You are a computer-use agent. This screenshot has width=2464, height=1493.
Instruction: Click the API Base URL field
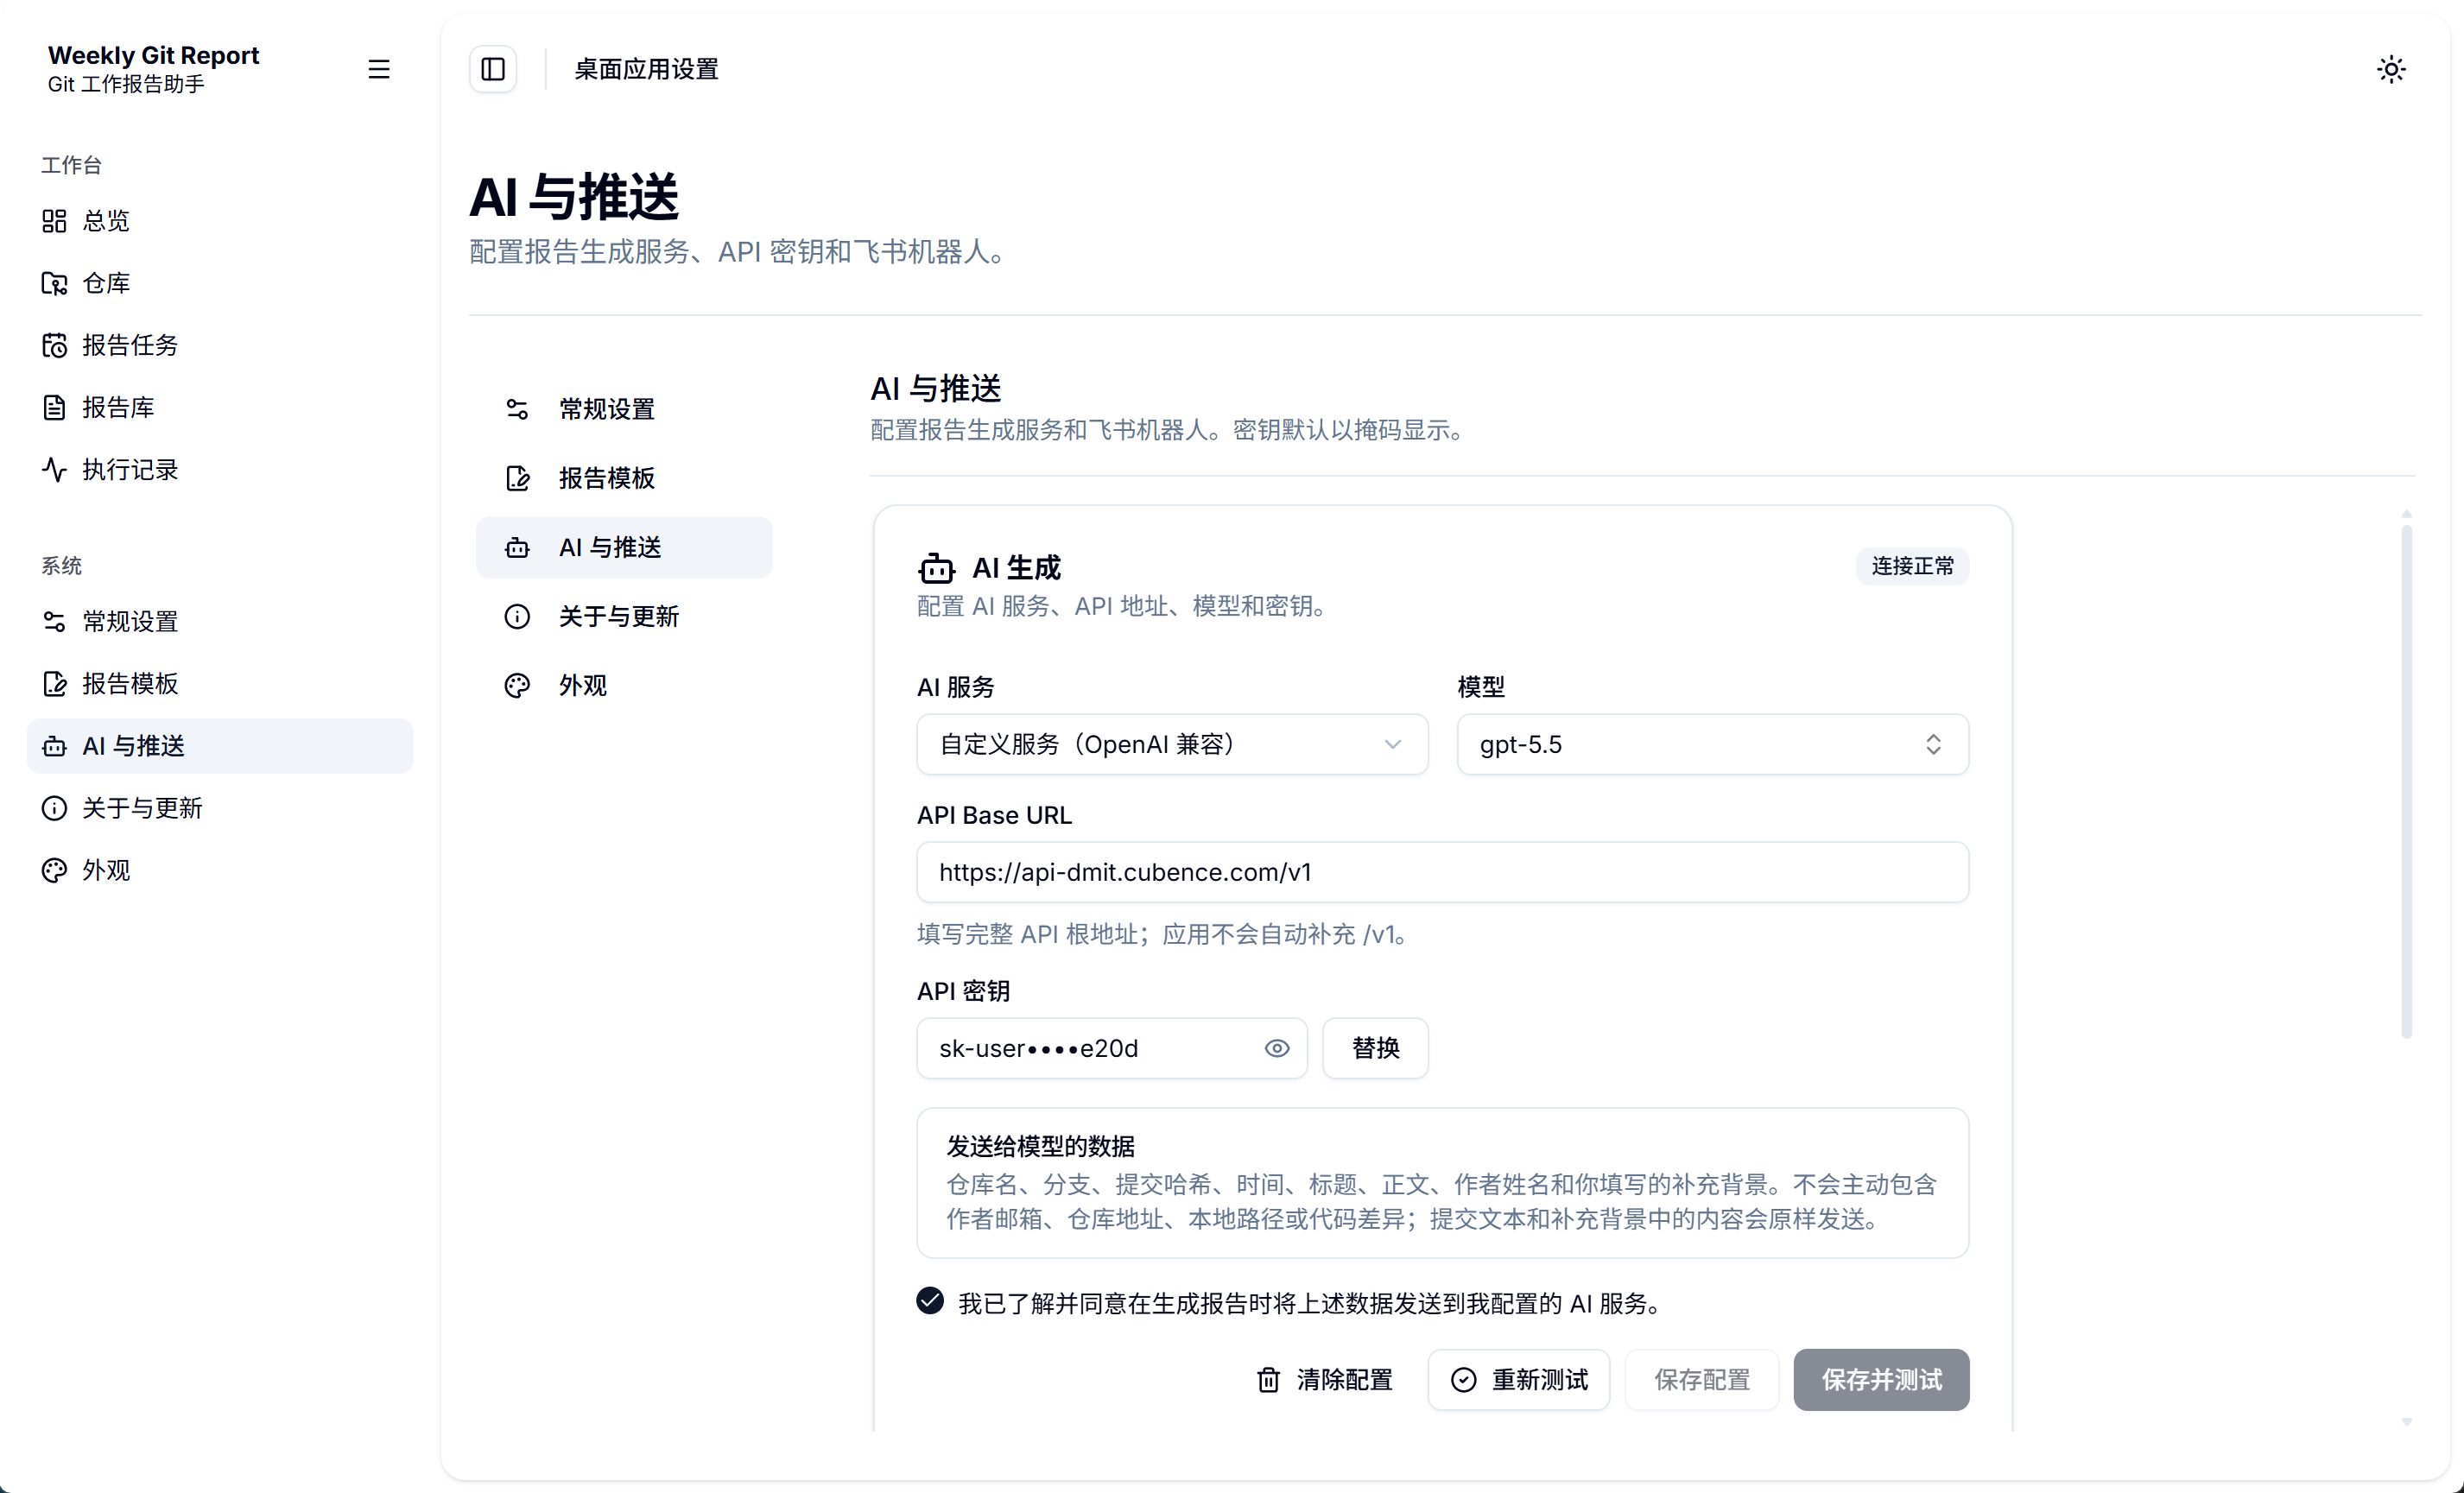pyautogui.click(x=1442, y=872)
